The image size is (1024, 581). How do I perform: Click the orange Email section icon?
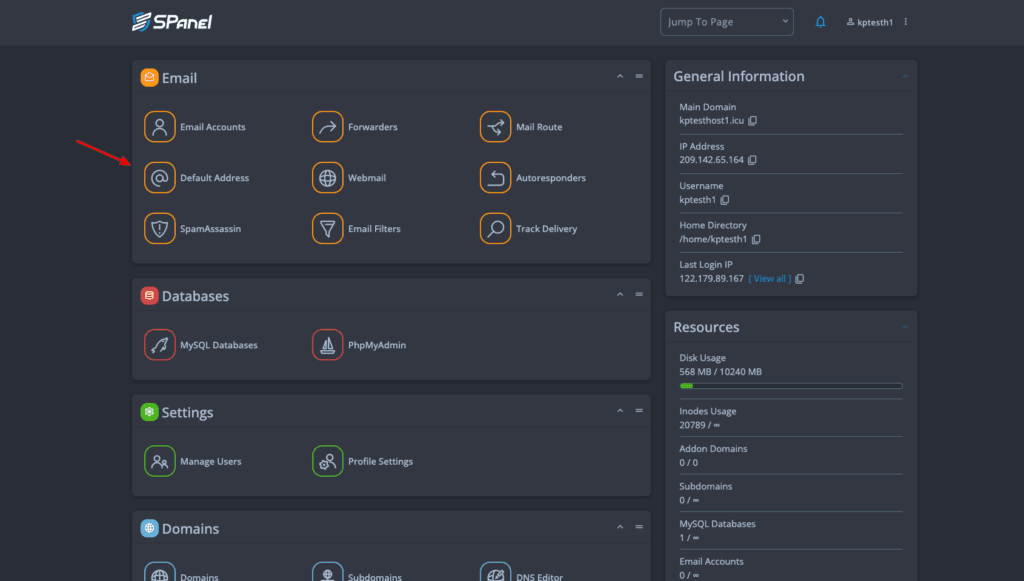149,78
